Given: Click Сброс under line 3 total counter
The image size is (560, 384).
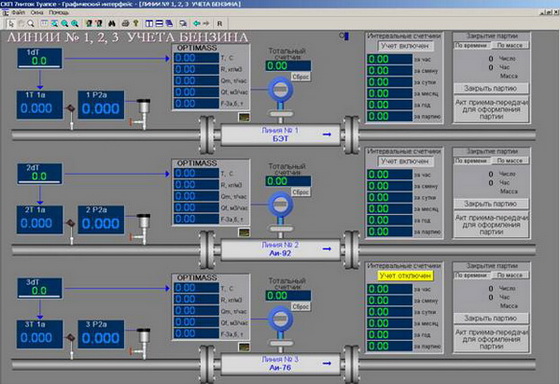Looking at the screenshot, I should 300,307.
